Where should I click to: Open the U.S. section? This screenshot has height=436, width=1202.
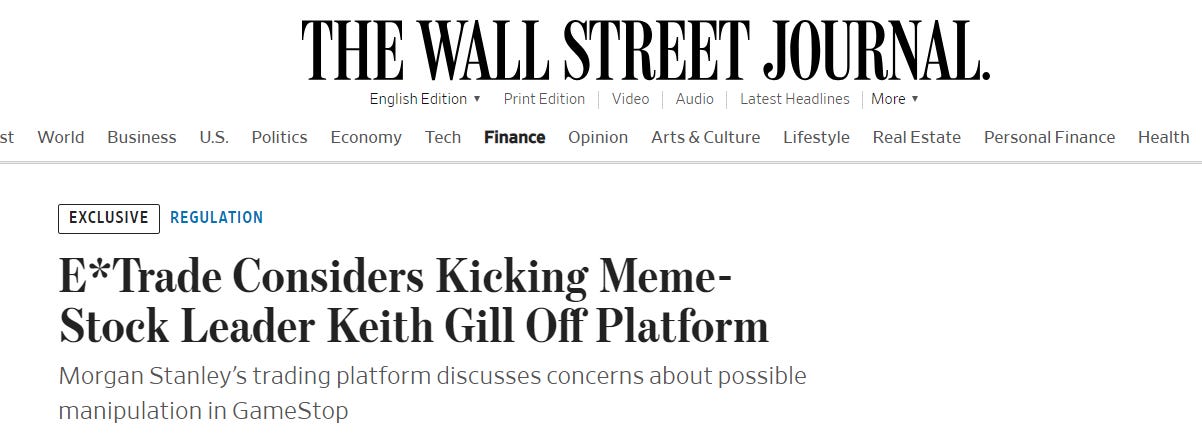coord(214,138)
